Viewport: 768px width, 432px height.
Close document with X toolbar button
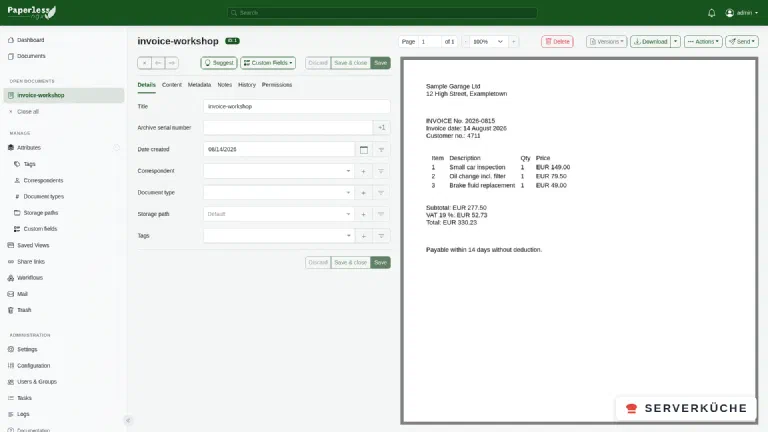coord(144,63)
